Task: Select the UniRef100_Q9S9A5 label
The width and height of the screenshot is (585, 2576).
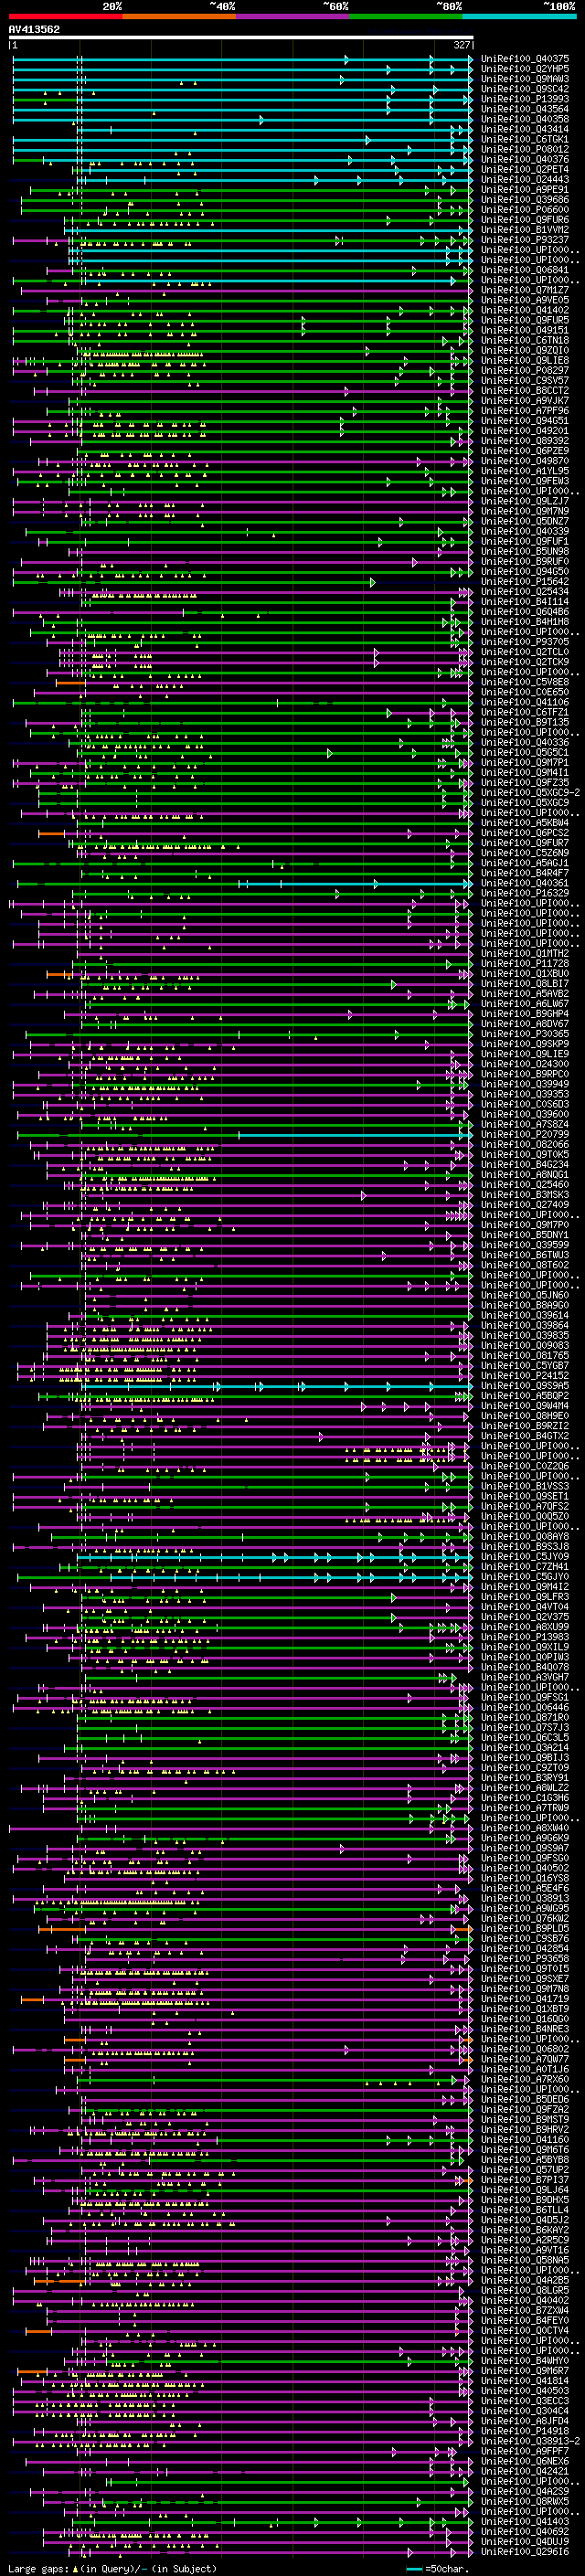Action: [x=525, y=1386]
